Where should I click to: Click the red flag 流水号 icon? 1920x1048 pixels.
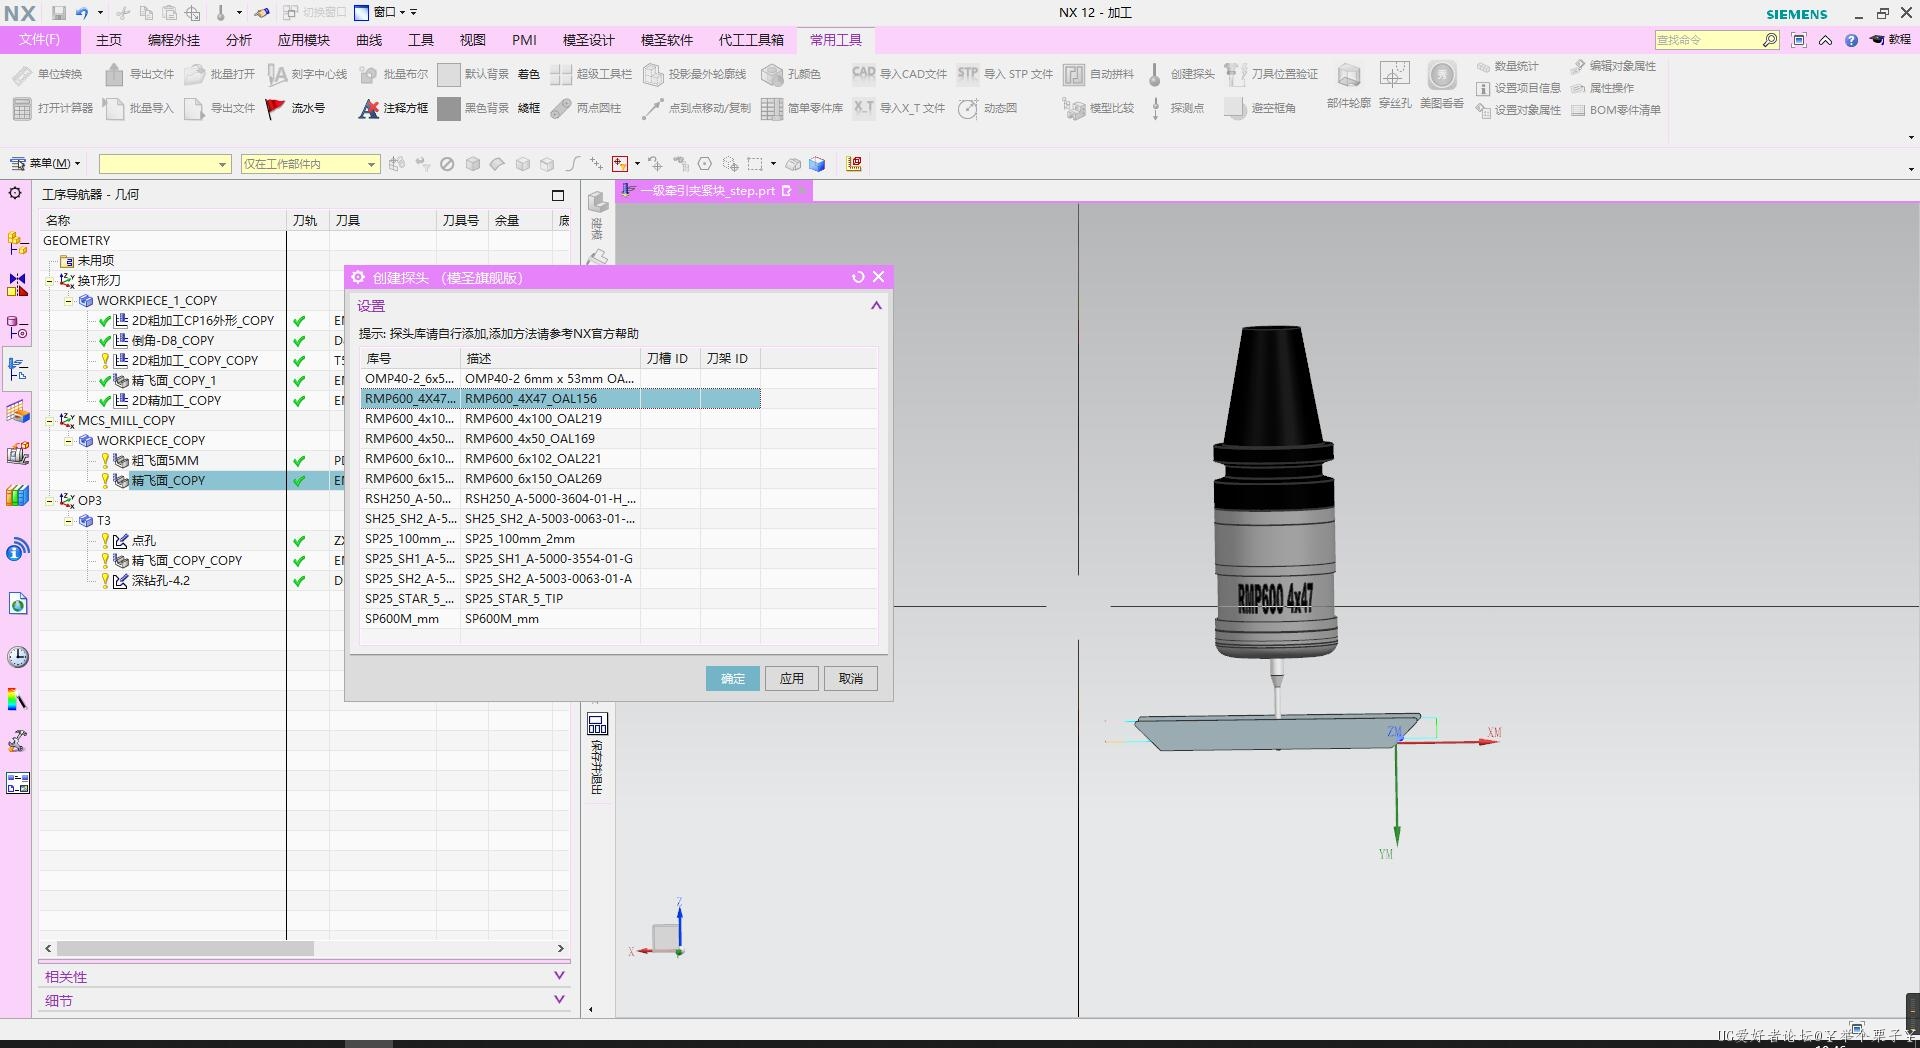(x=275, y=108)
